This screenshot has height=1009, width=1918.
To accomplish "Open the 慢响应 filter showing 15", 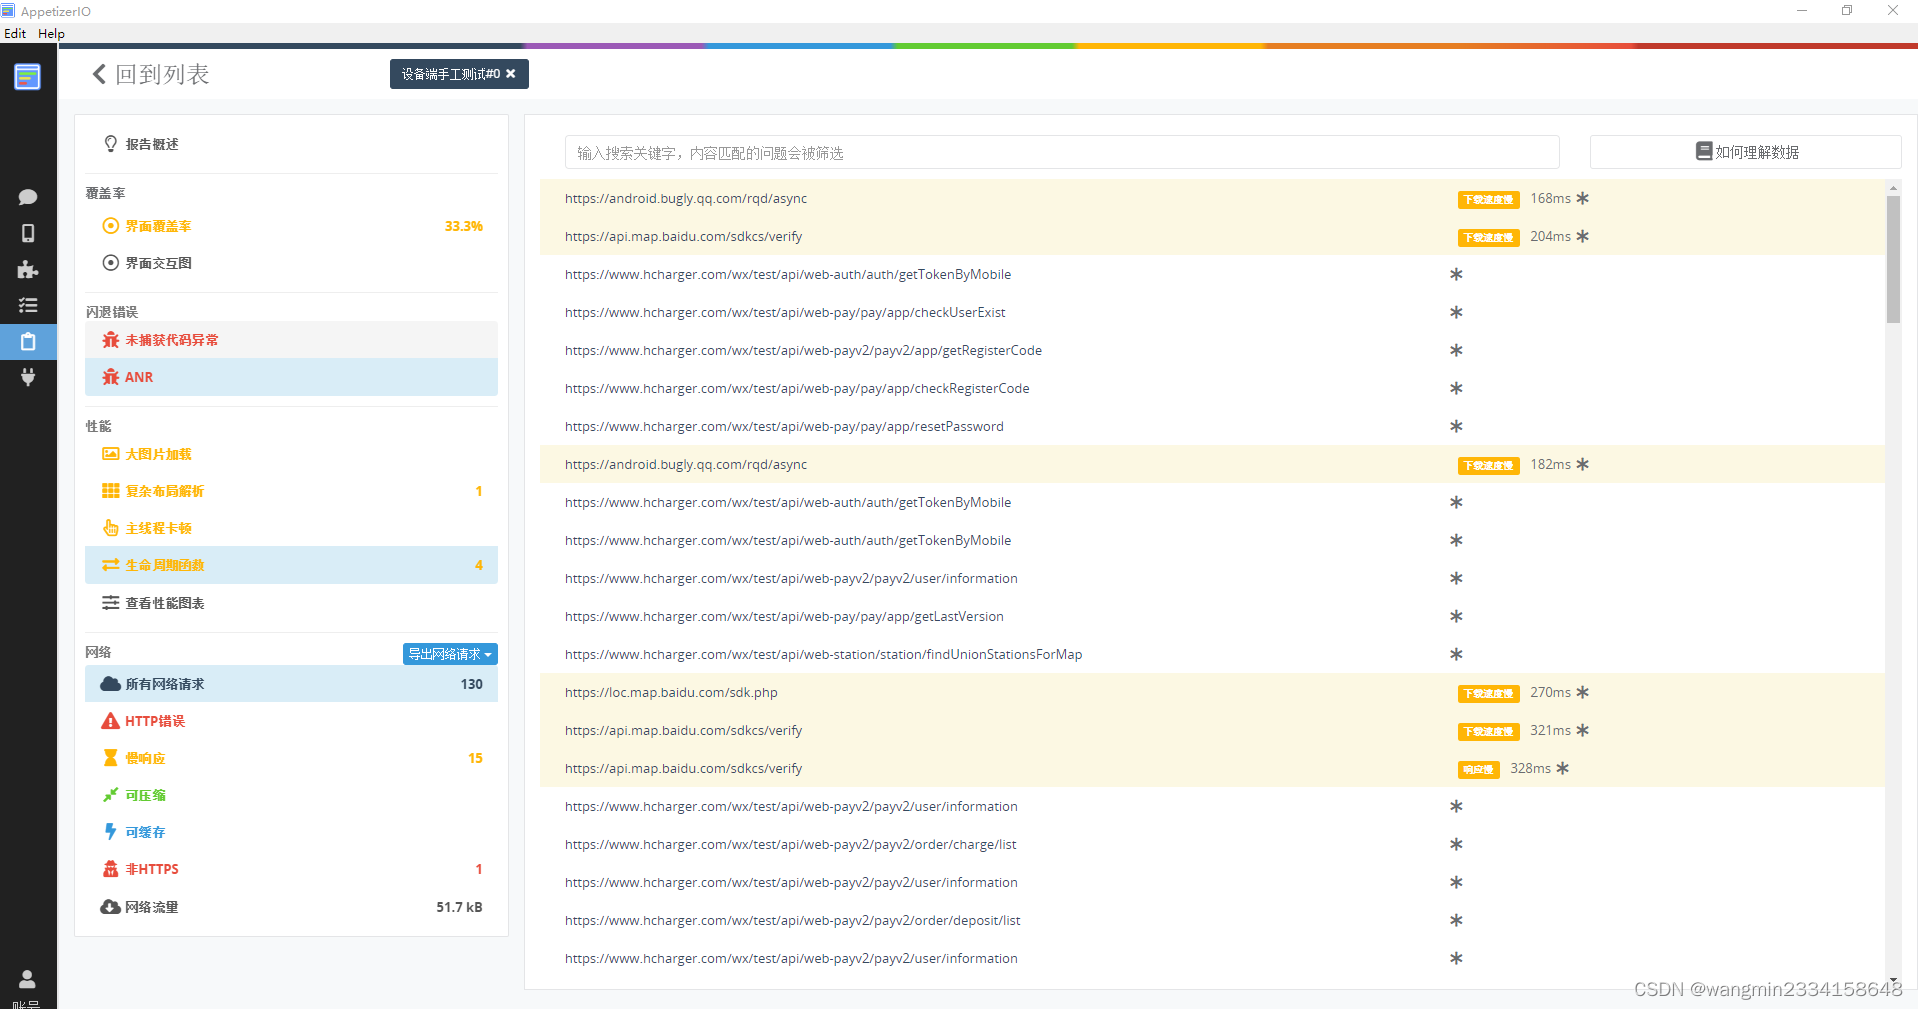I will coord(291,758).
